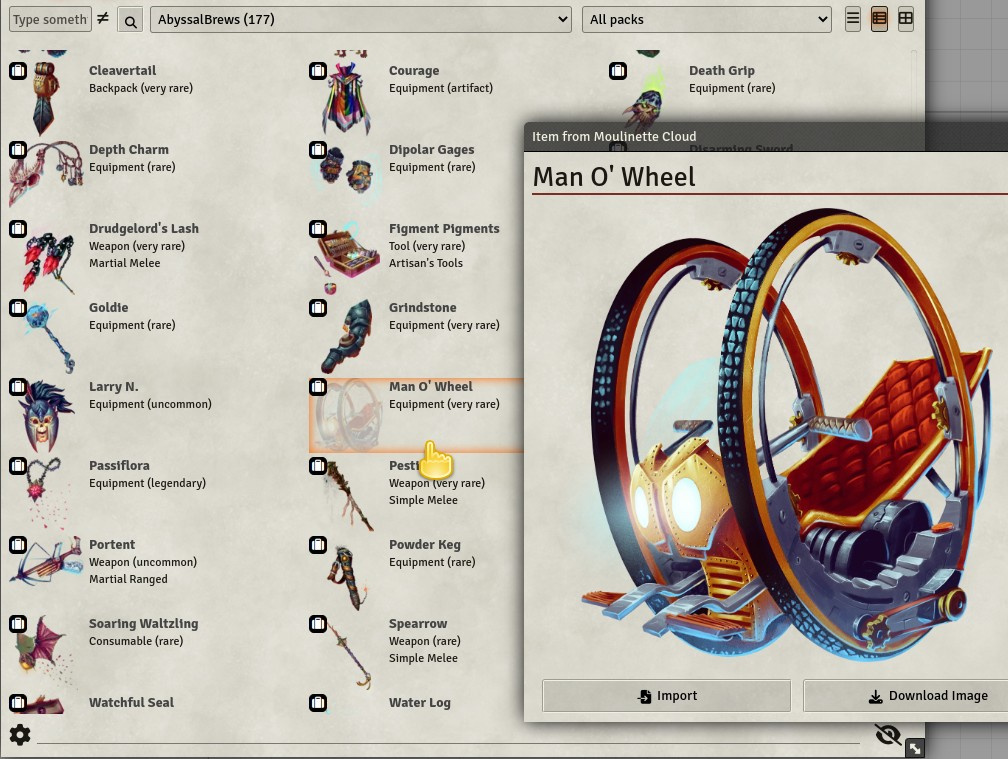Image resolution: width=1008 pixels, height=759 pixels.
Task: Click the backpack icon beside Death Grip
Action: click(618, 71)
